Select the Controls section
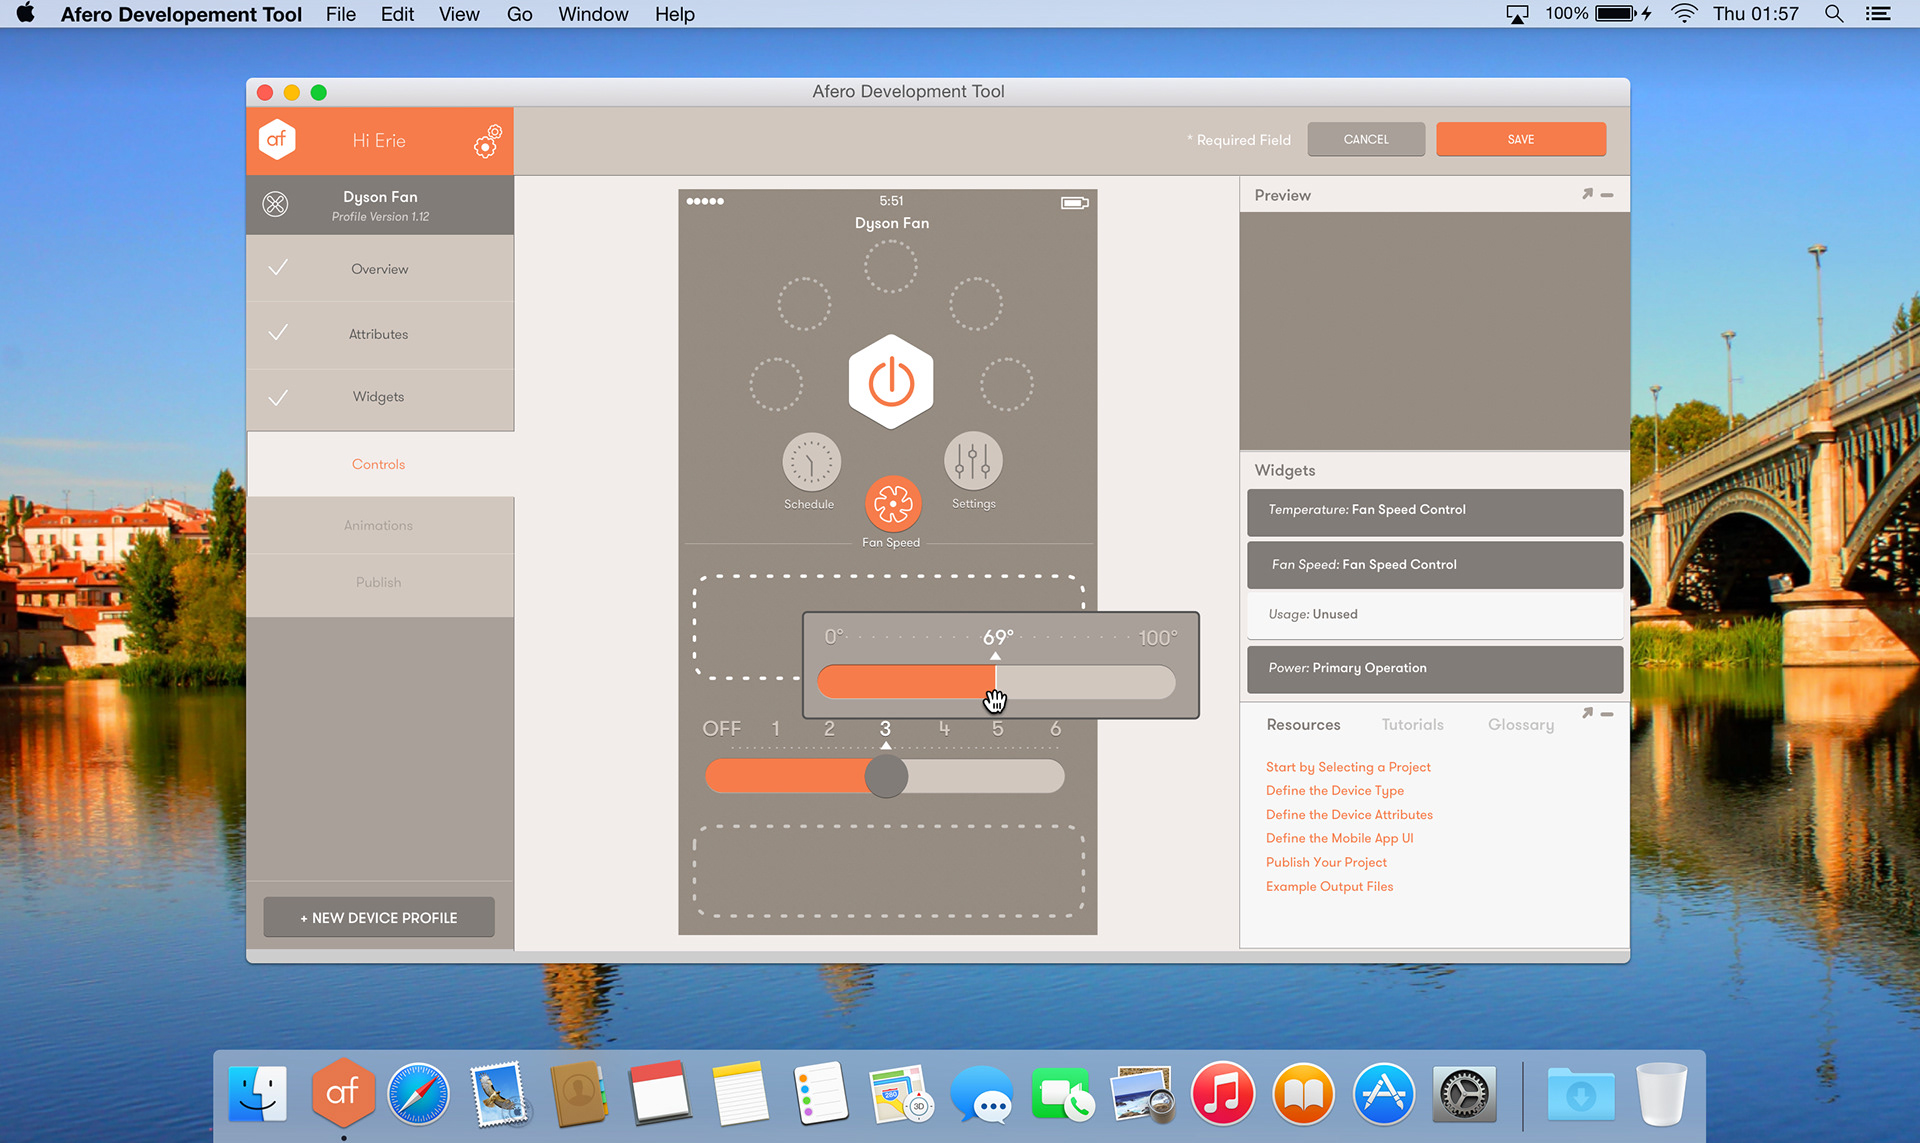This screenshot has width=1920, height=1143. [x=380, y=464]
